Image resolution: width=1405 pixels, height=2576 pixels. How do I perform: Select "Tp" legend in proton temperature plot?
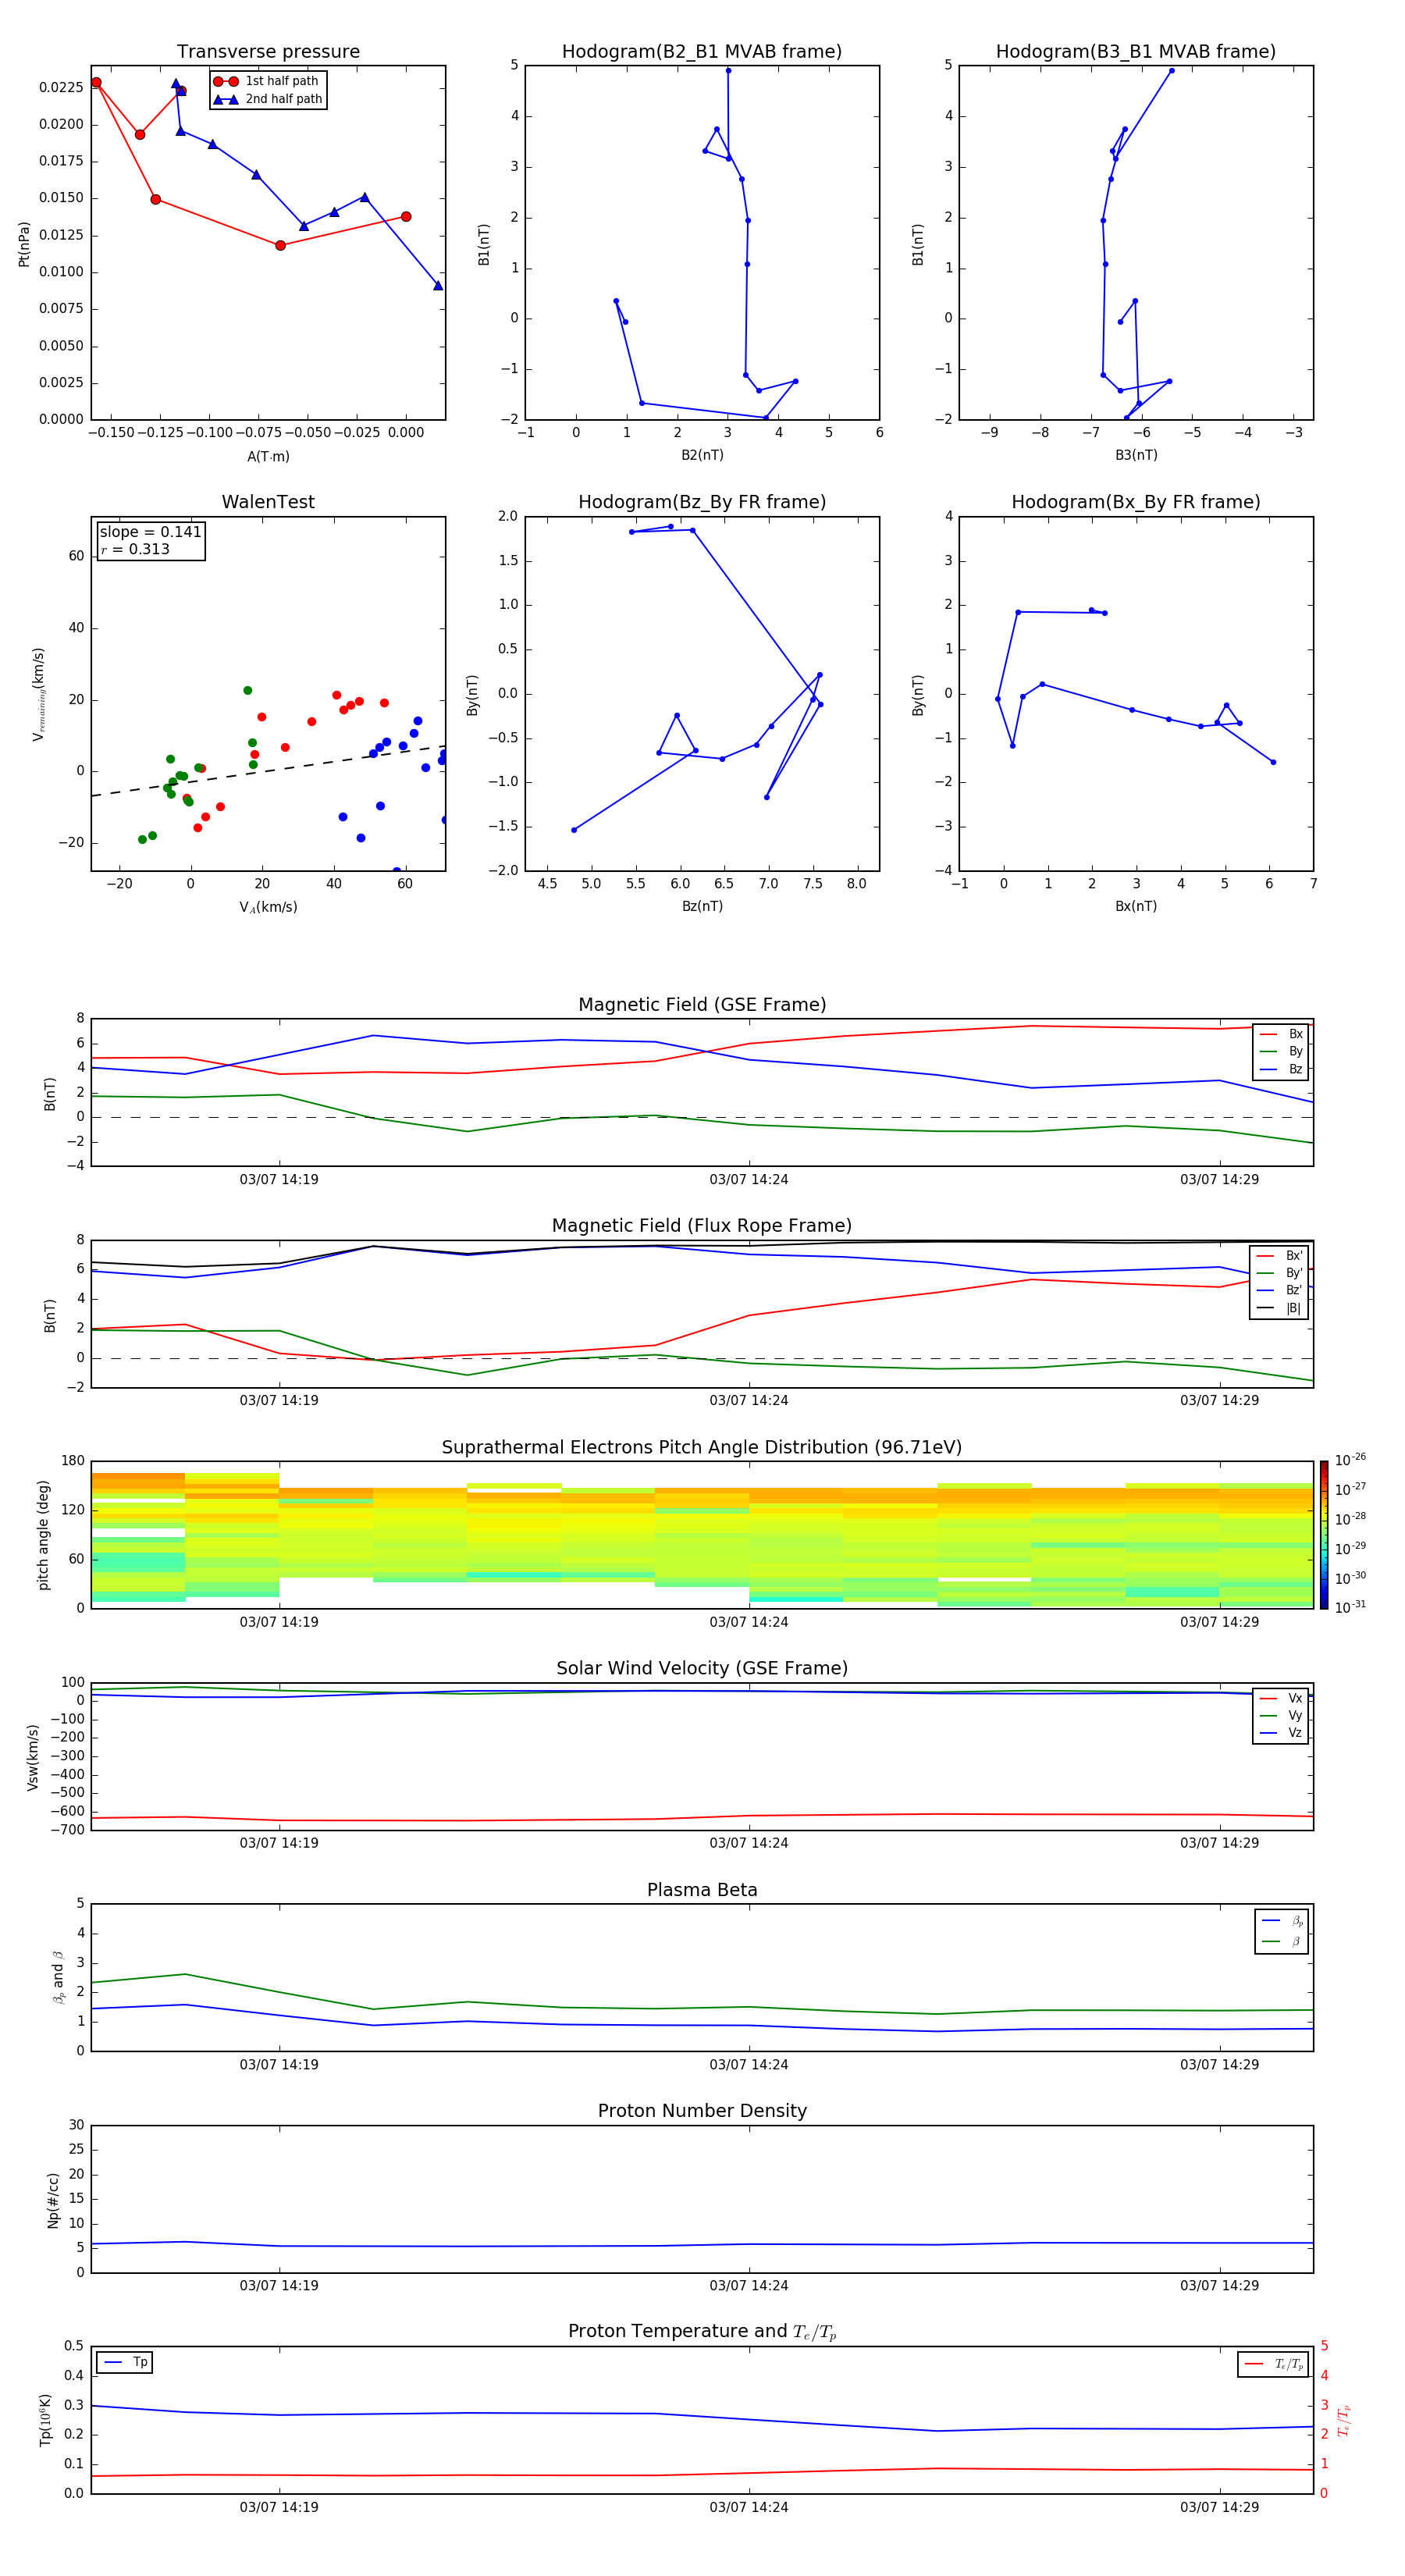(x=125, y=2362)
